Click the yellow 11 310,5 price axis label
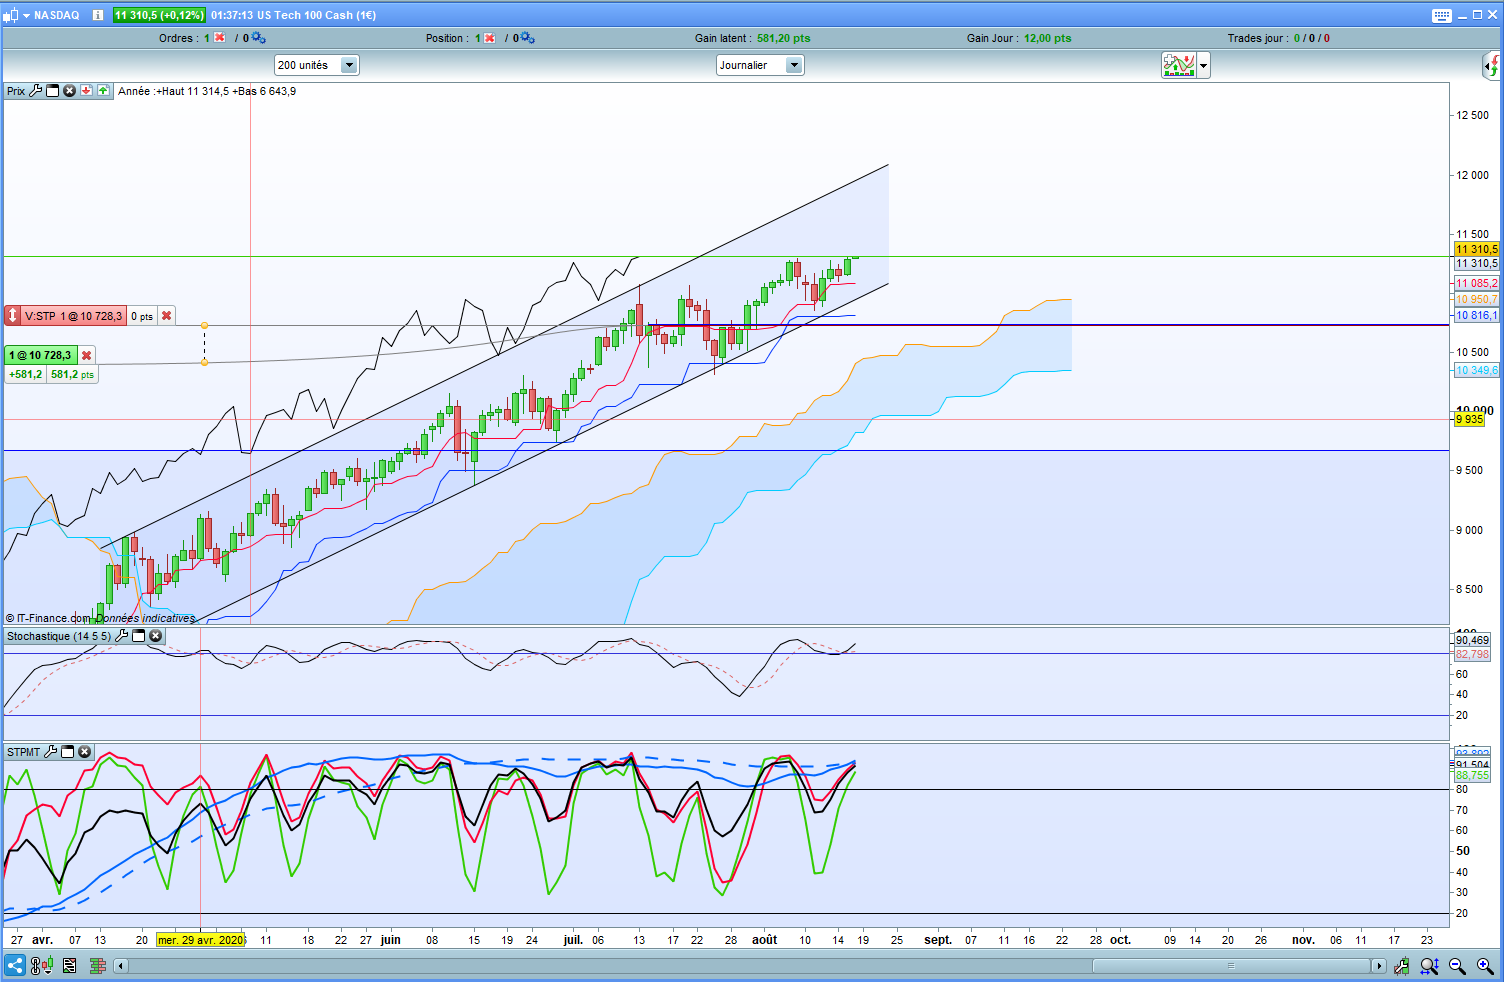Viewport: 1504px width, 982px height. pos(1477,249)
